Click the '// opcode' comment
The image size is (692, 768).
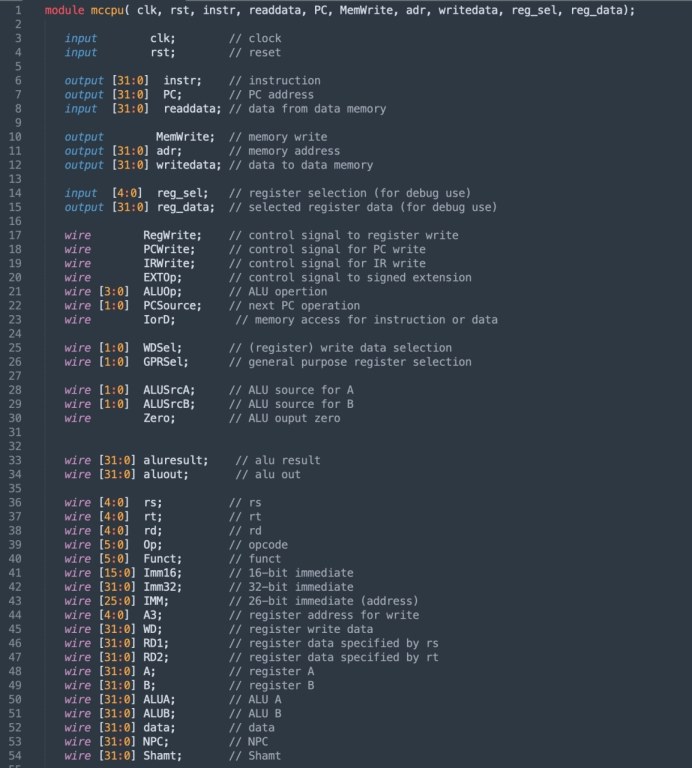258,545
